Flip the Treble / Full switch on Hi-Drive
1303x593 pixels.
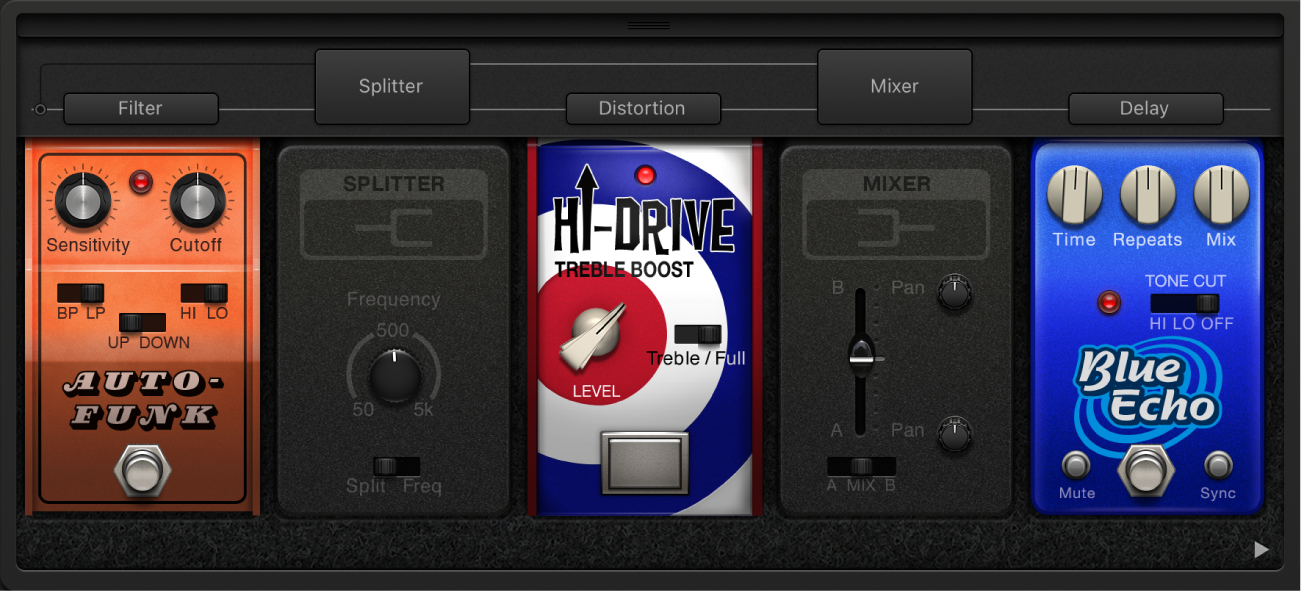tap(699, 334)
